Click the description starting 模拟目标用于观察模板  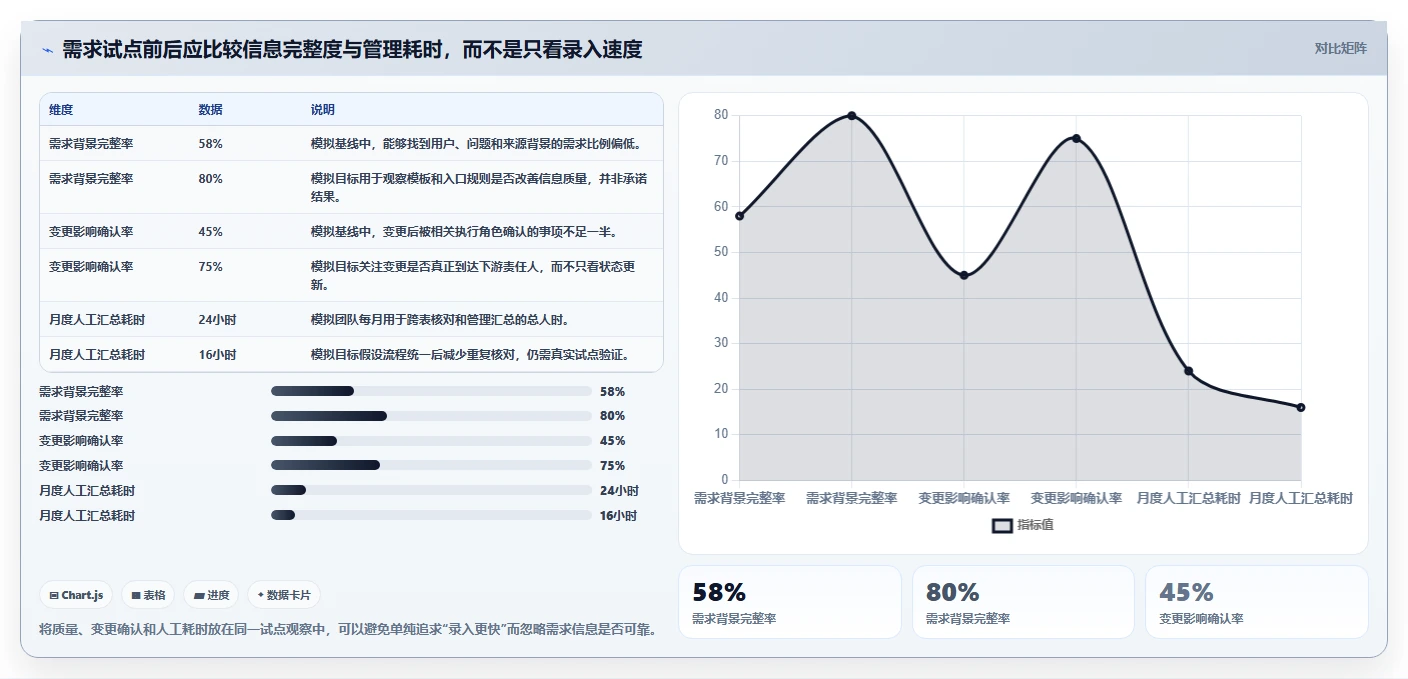[x=479, y=188]
